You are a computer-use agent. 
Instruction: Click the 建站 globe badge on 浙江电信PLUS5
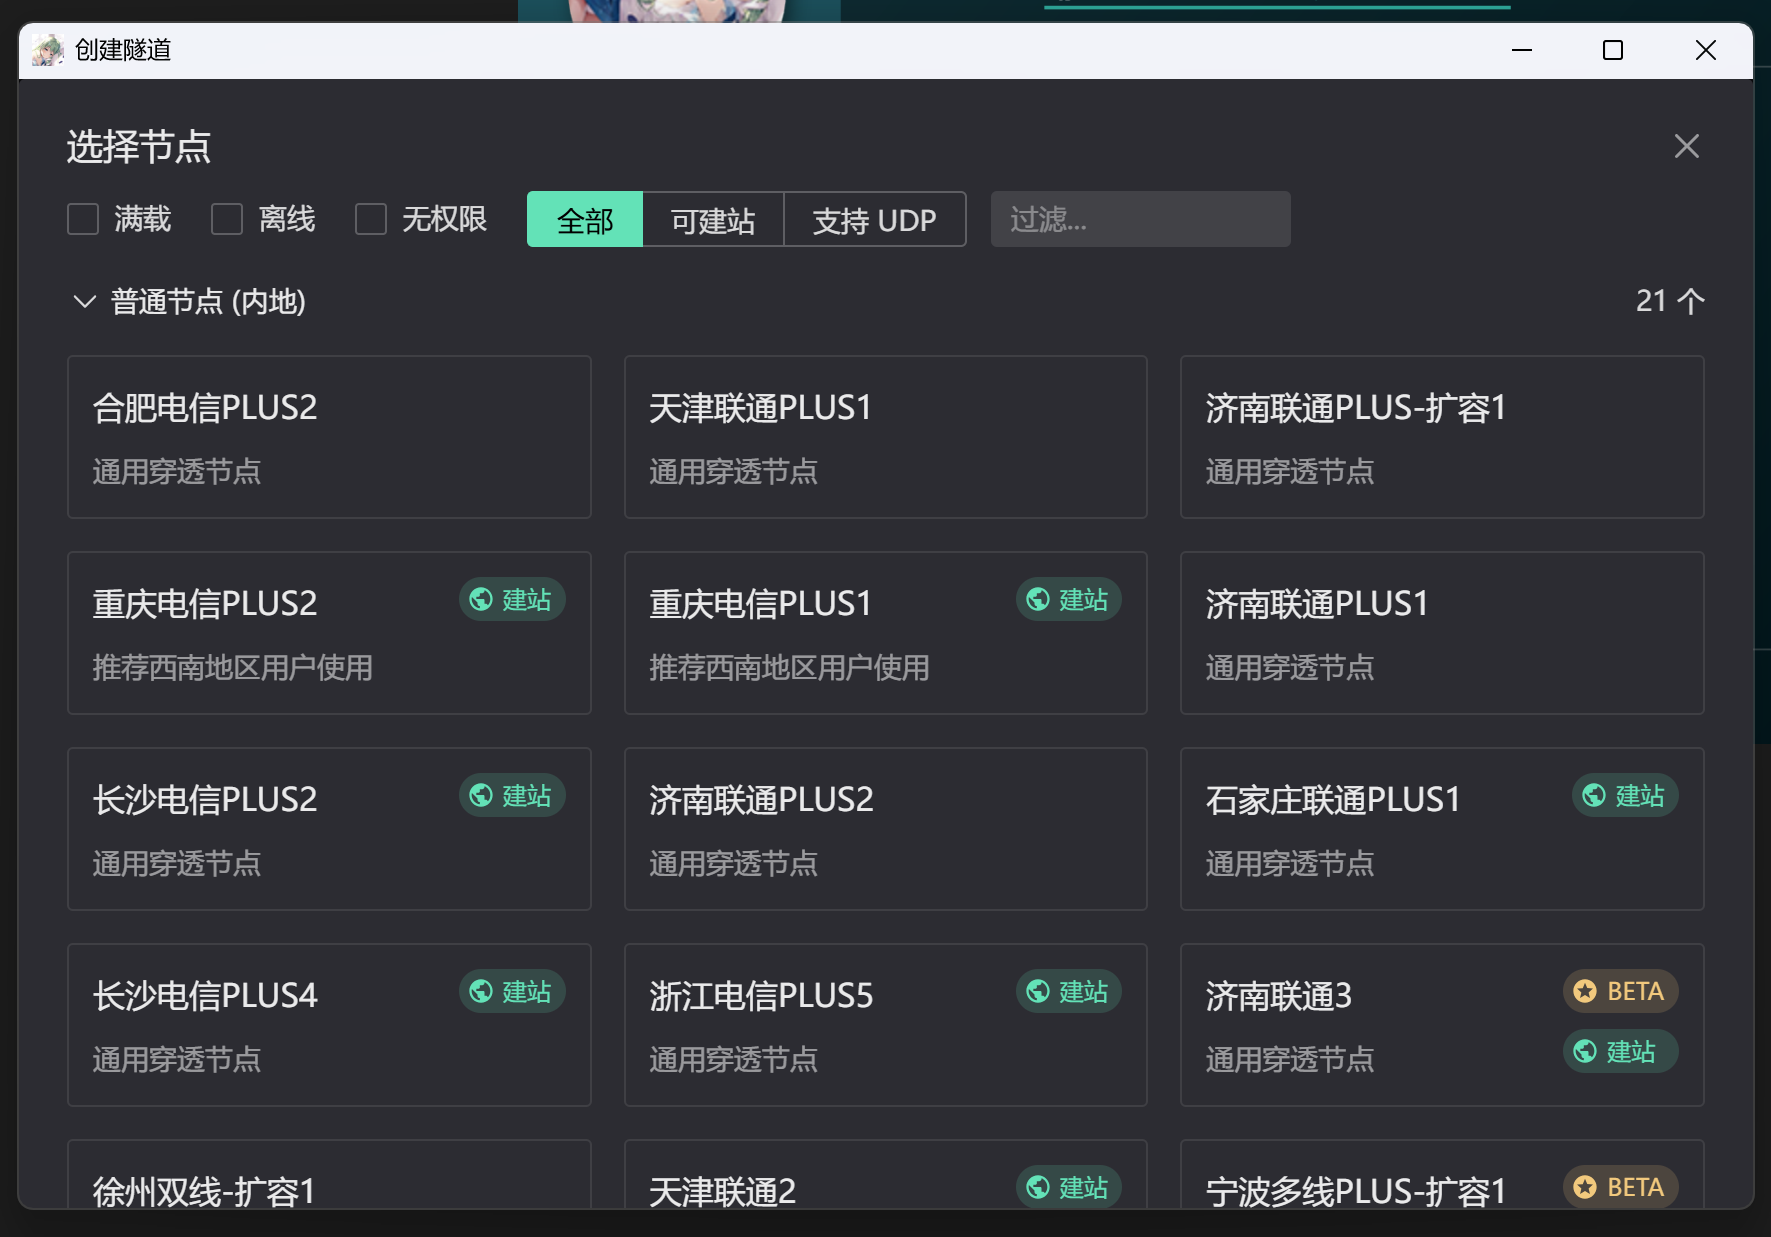point(1068,992)
